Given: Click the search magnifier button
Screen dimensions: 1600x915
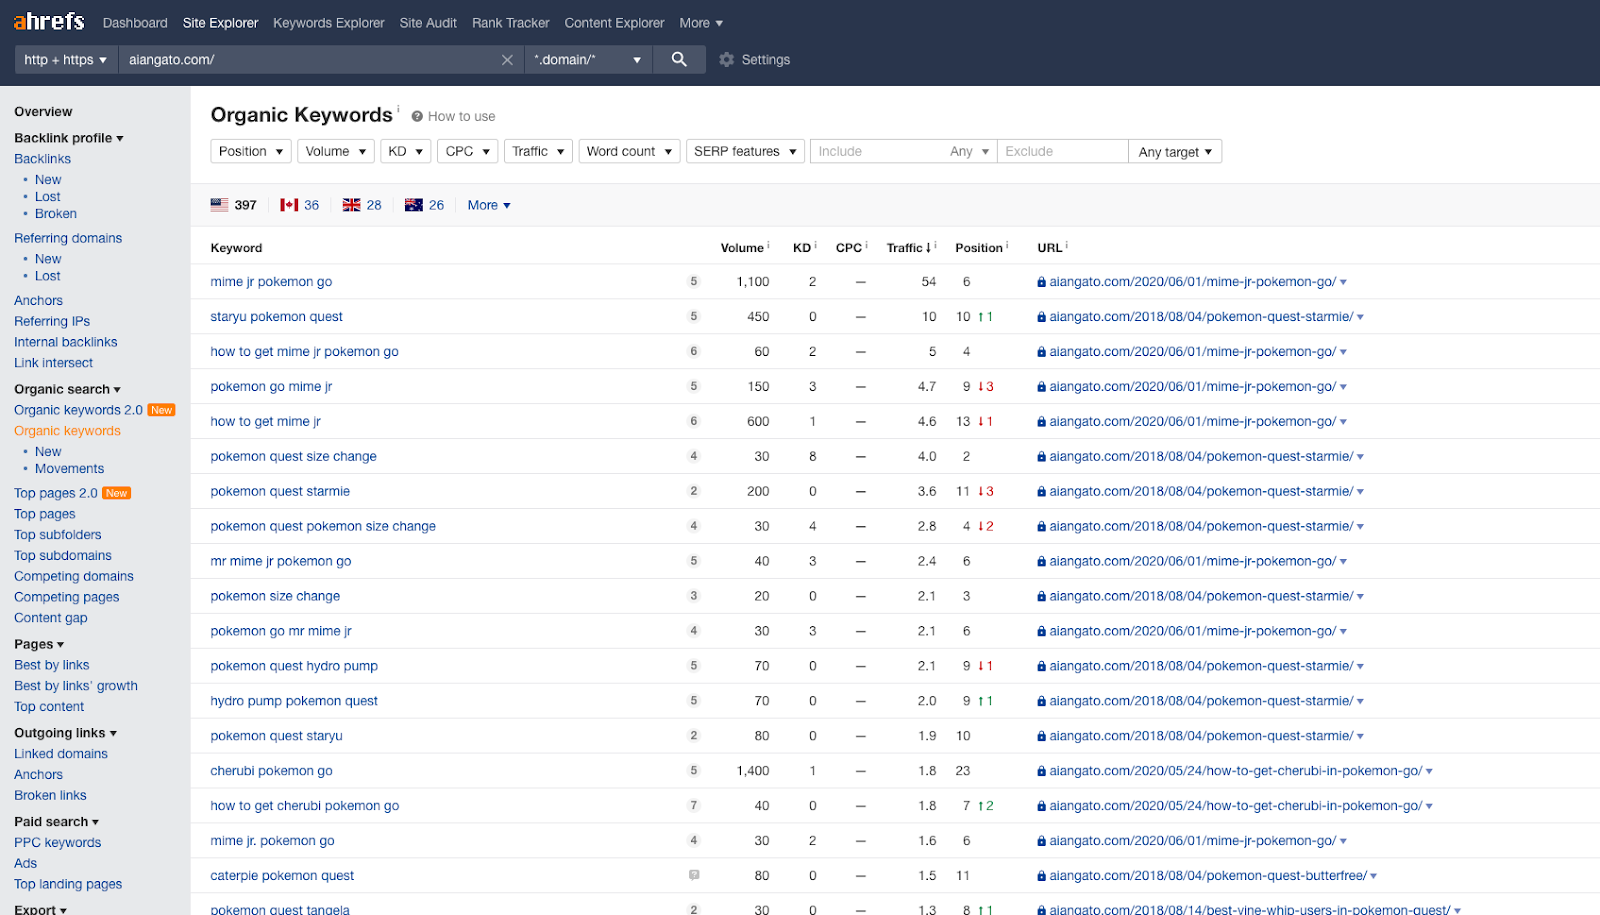Looking at the screenshot, I should (x=679, y=60).
